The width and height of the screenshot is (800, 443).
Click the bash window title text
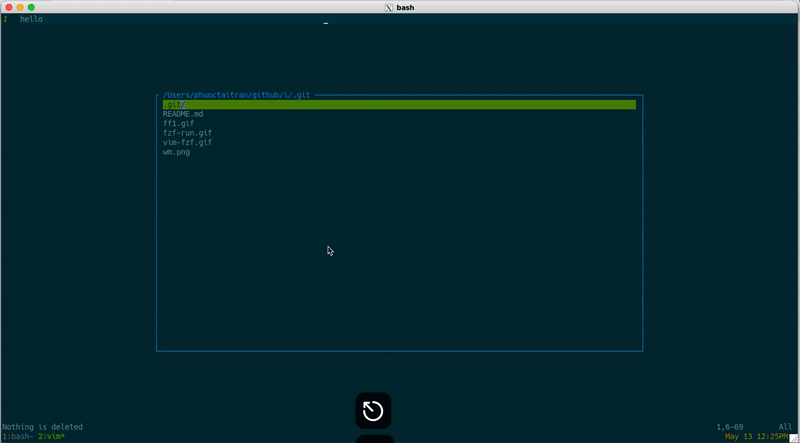point(405,8)
